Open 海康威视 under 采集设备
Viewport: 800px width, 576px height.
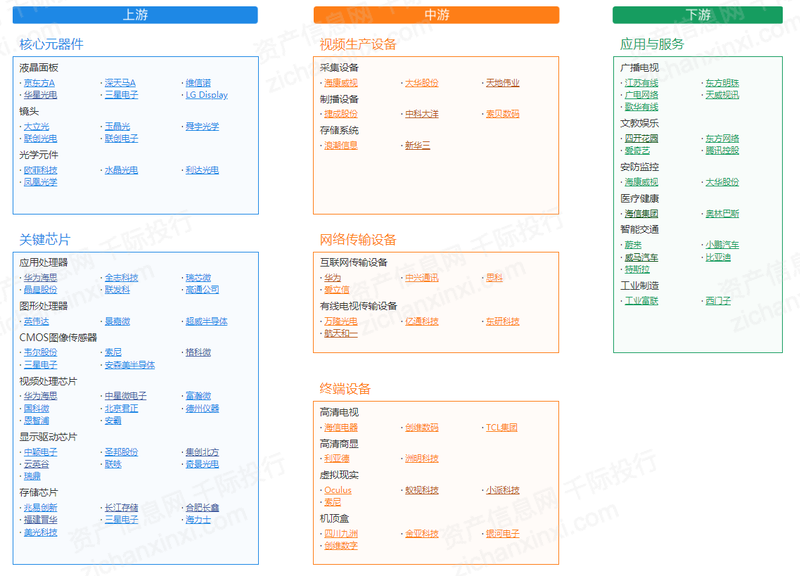[341, 83]
